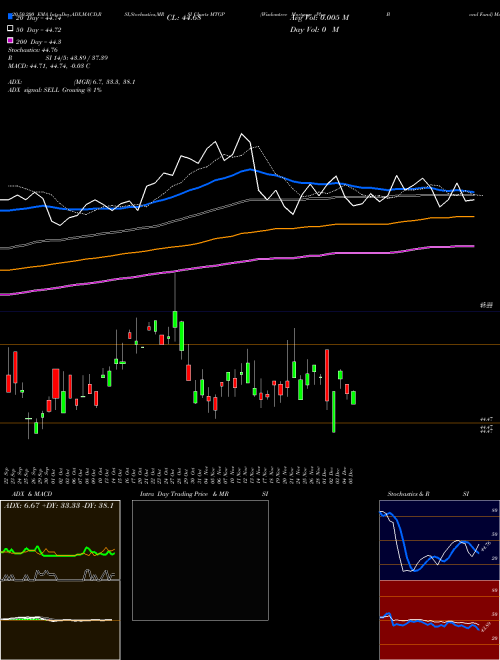Click the 'ADX: 6.67 +DY: 33.33 -DY: 38.1' readout
Viewport: 500px width, 660px height.
59,506
